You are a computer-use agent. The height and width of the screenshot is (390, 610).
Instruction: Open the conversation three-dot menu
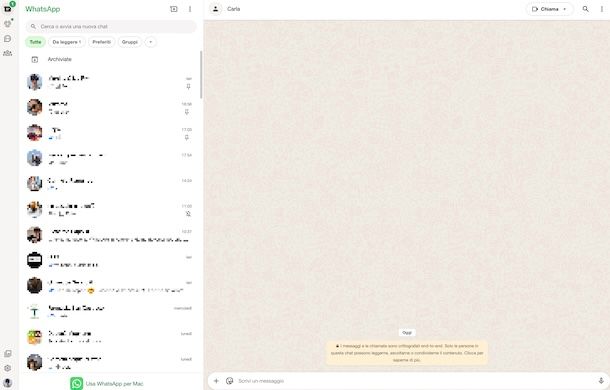point(601,9)
